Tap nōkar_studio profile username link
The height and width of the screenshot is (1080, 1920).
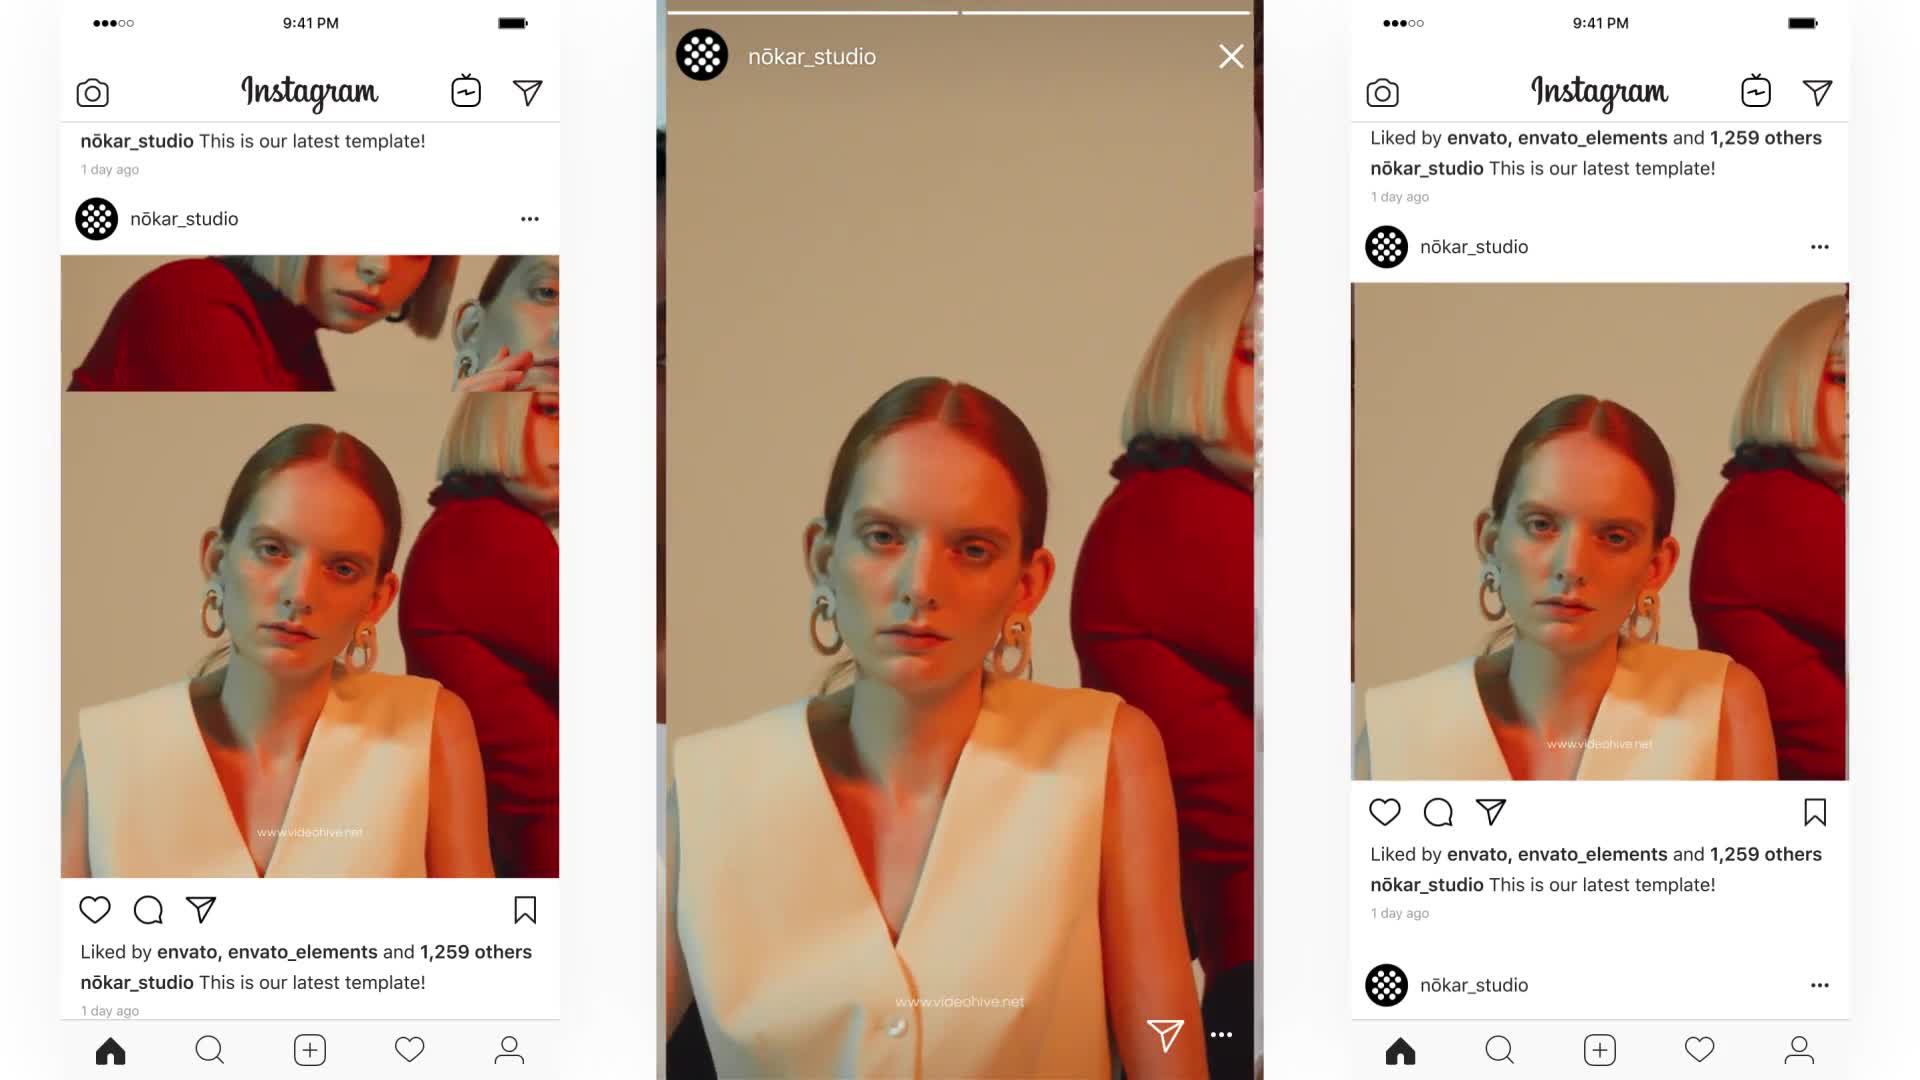pyautogui.click(x=183, y=218)
